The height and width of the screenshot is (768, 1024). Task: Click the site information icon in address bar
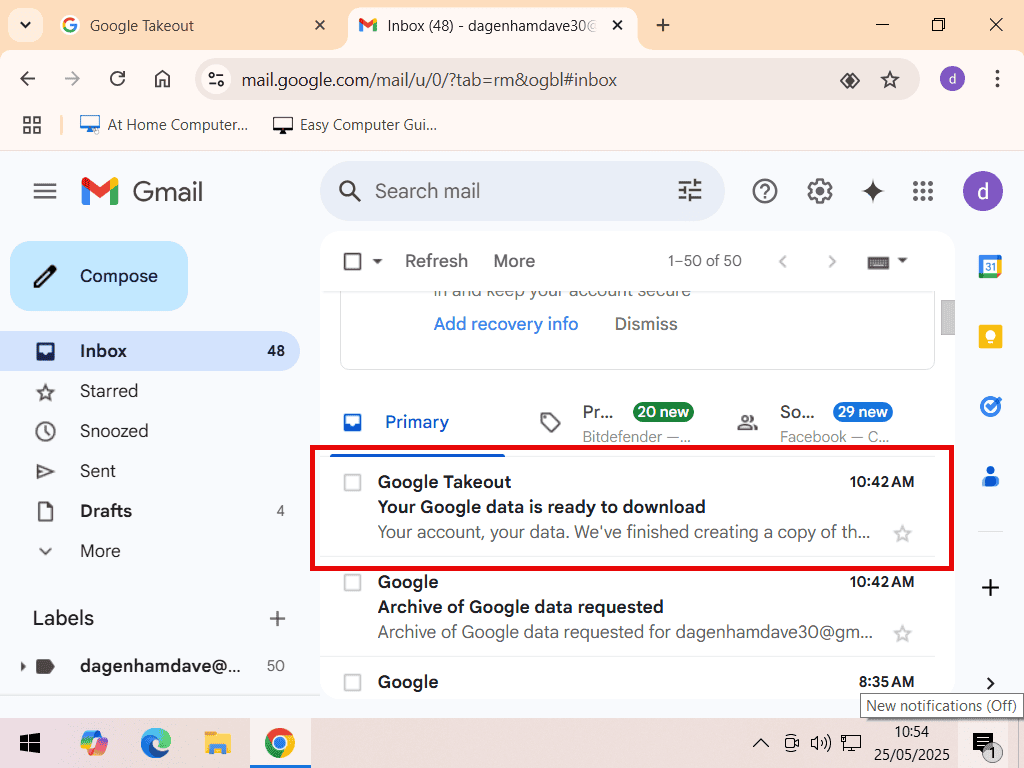pos(216,80)
